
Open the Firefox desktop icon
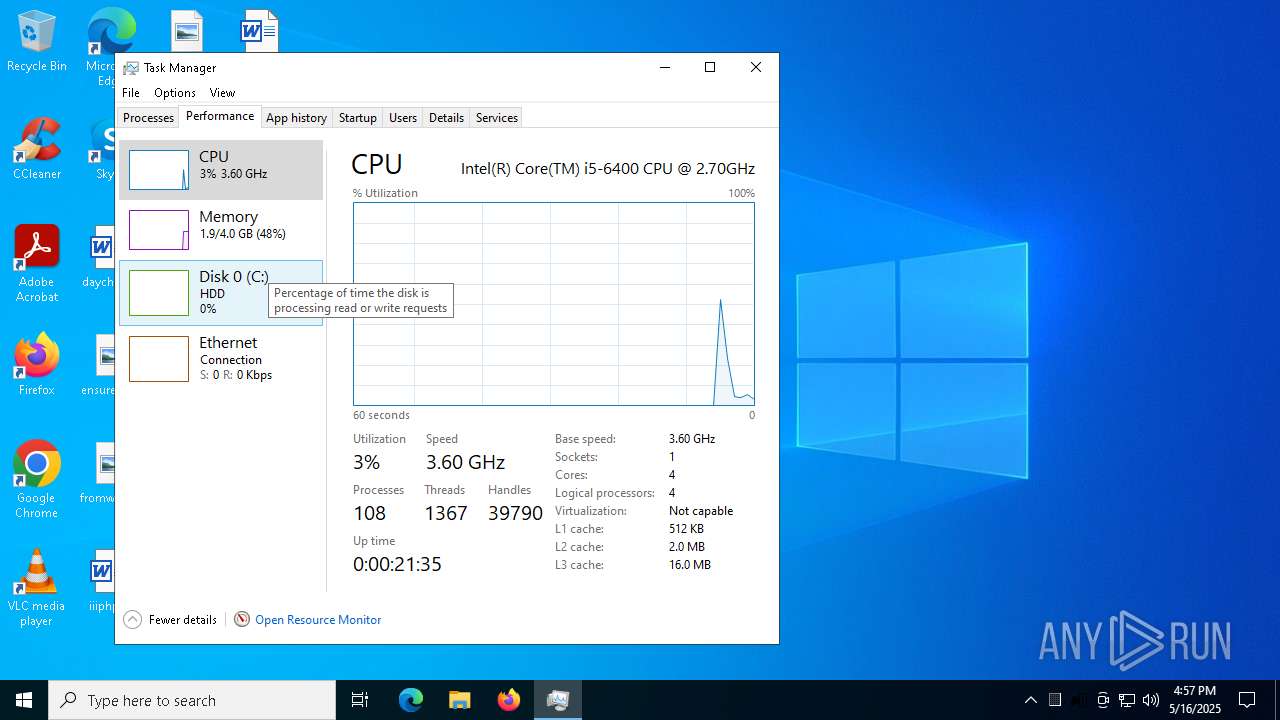point(37,365)
